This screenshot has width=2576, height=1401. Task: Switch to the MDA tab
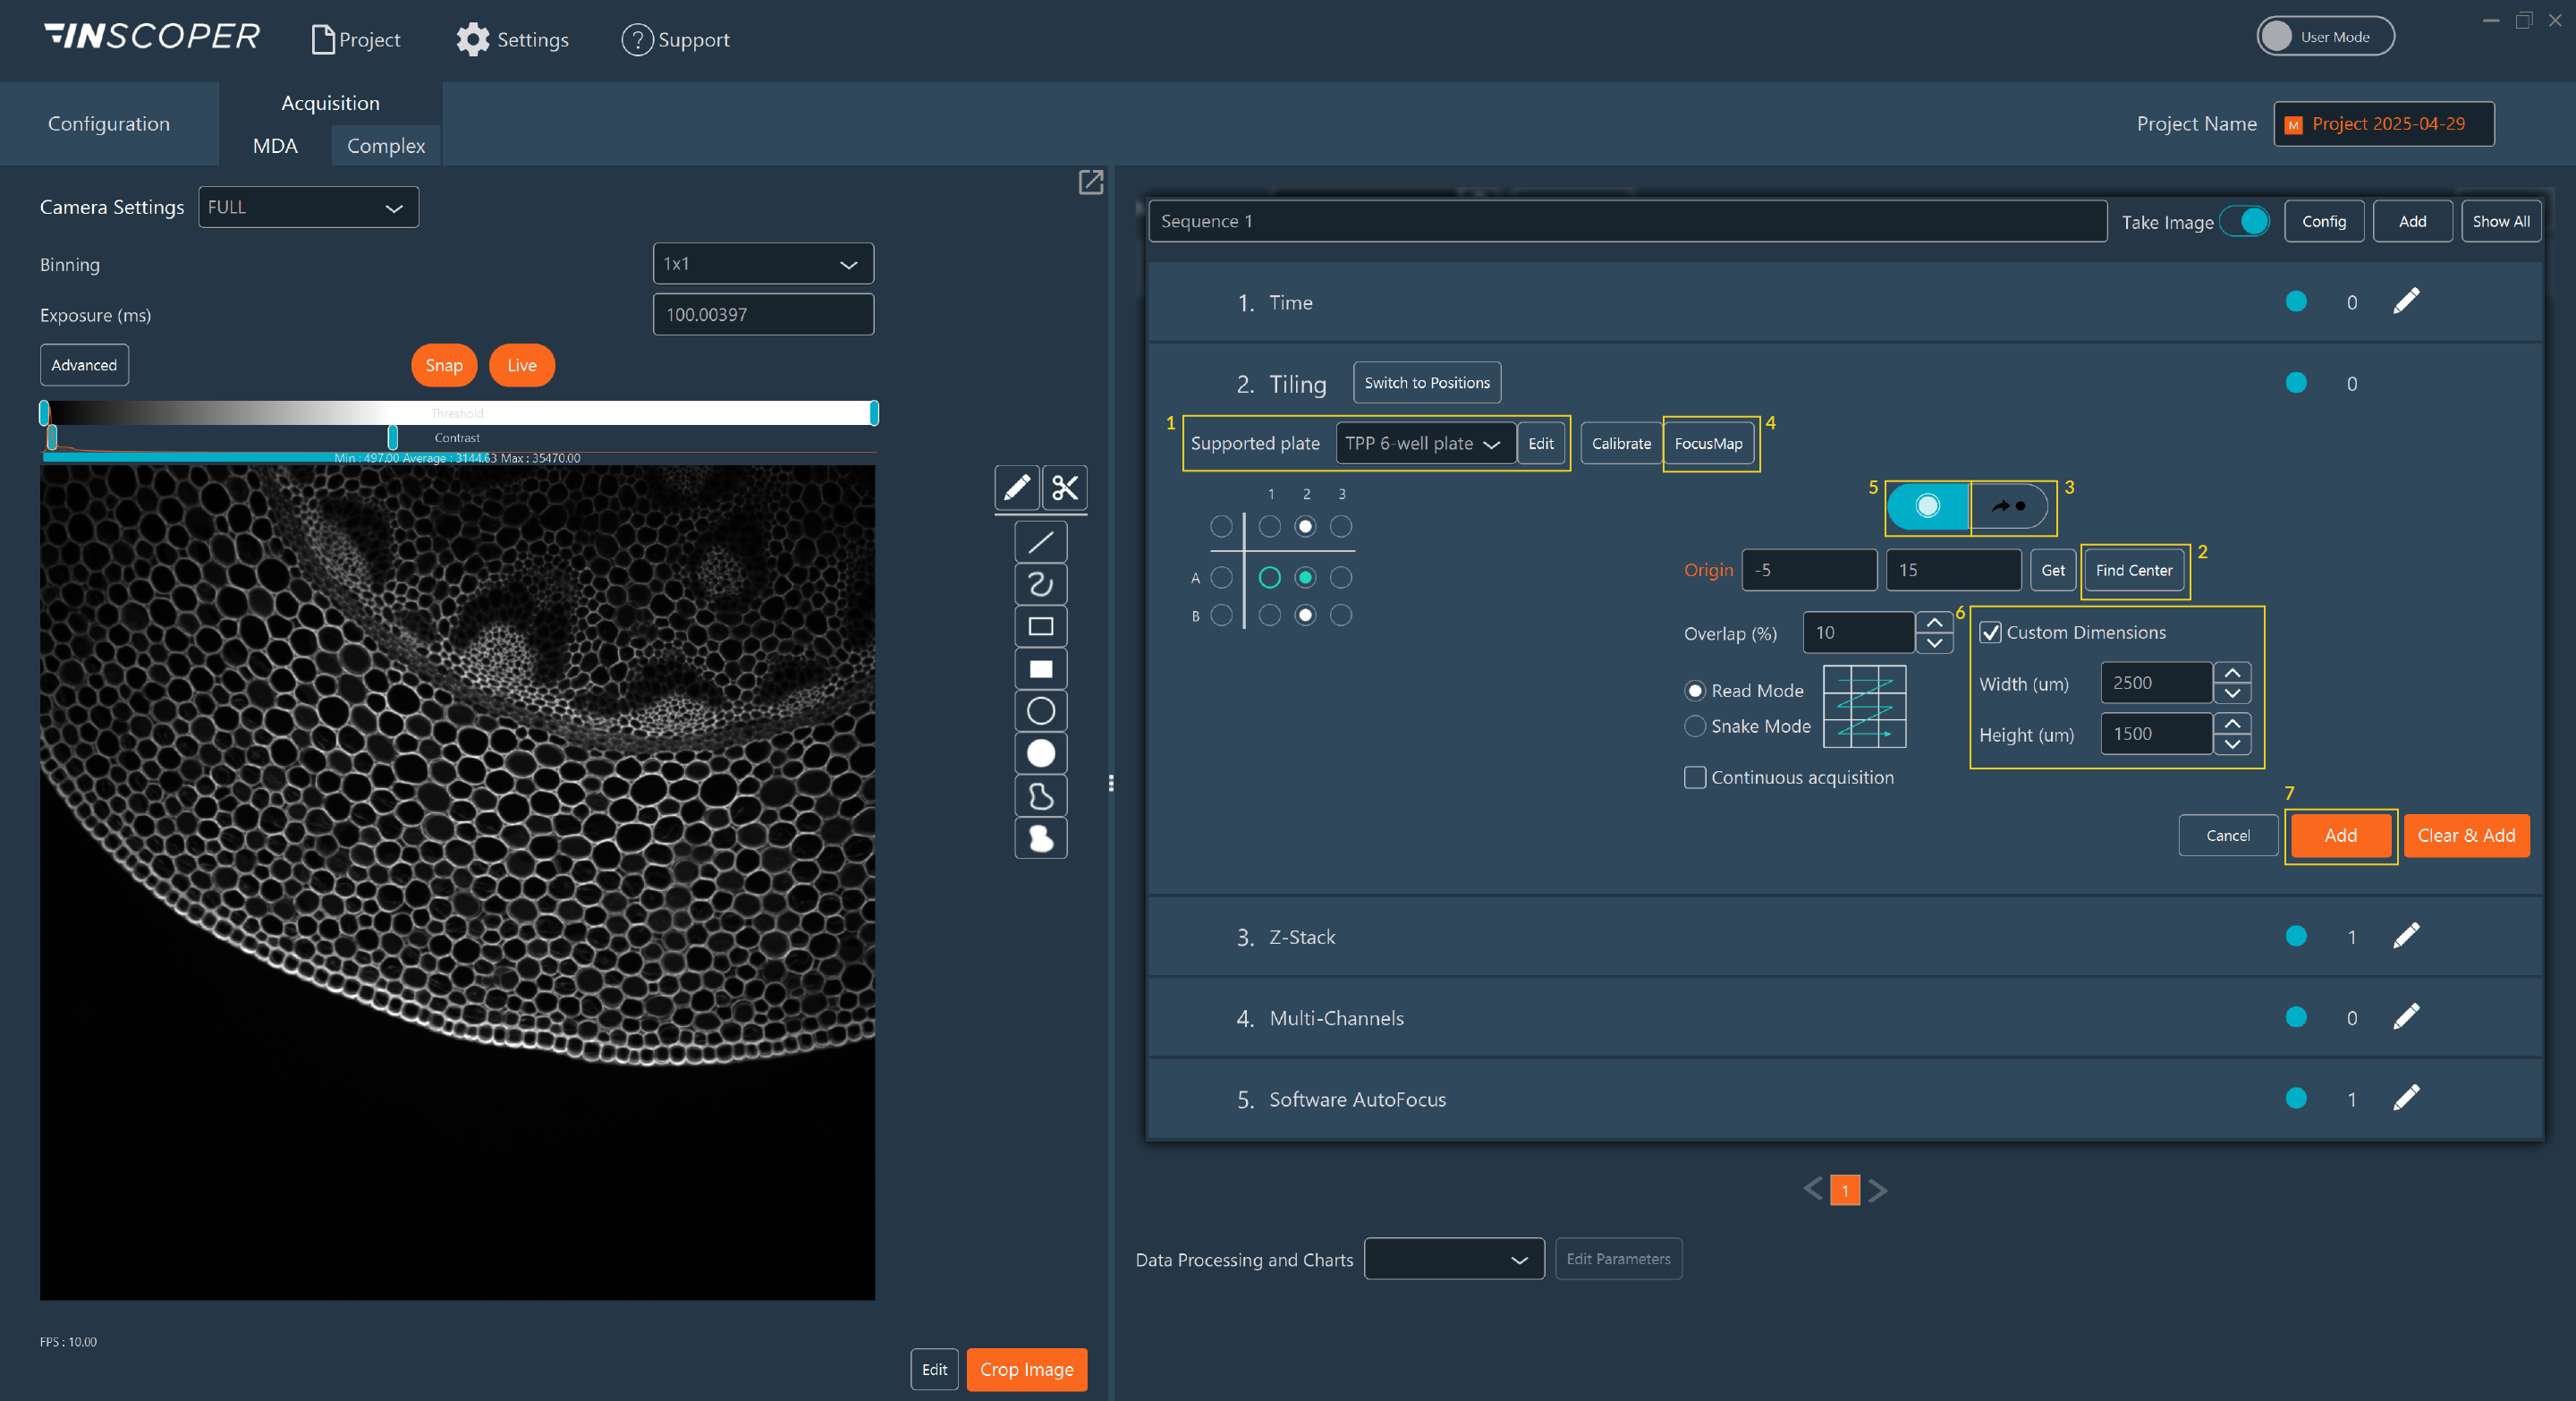pyautogui.click(x=274, y=145)
